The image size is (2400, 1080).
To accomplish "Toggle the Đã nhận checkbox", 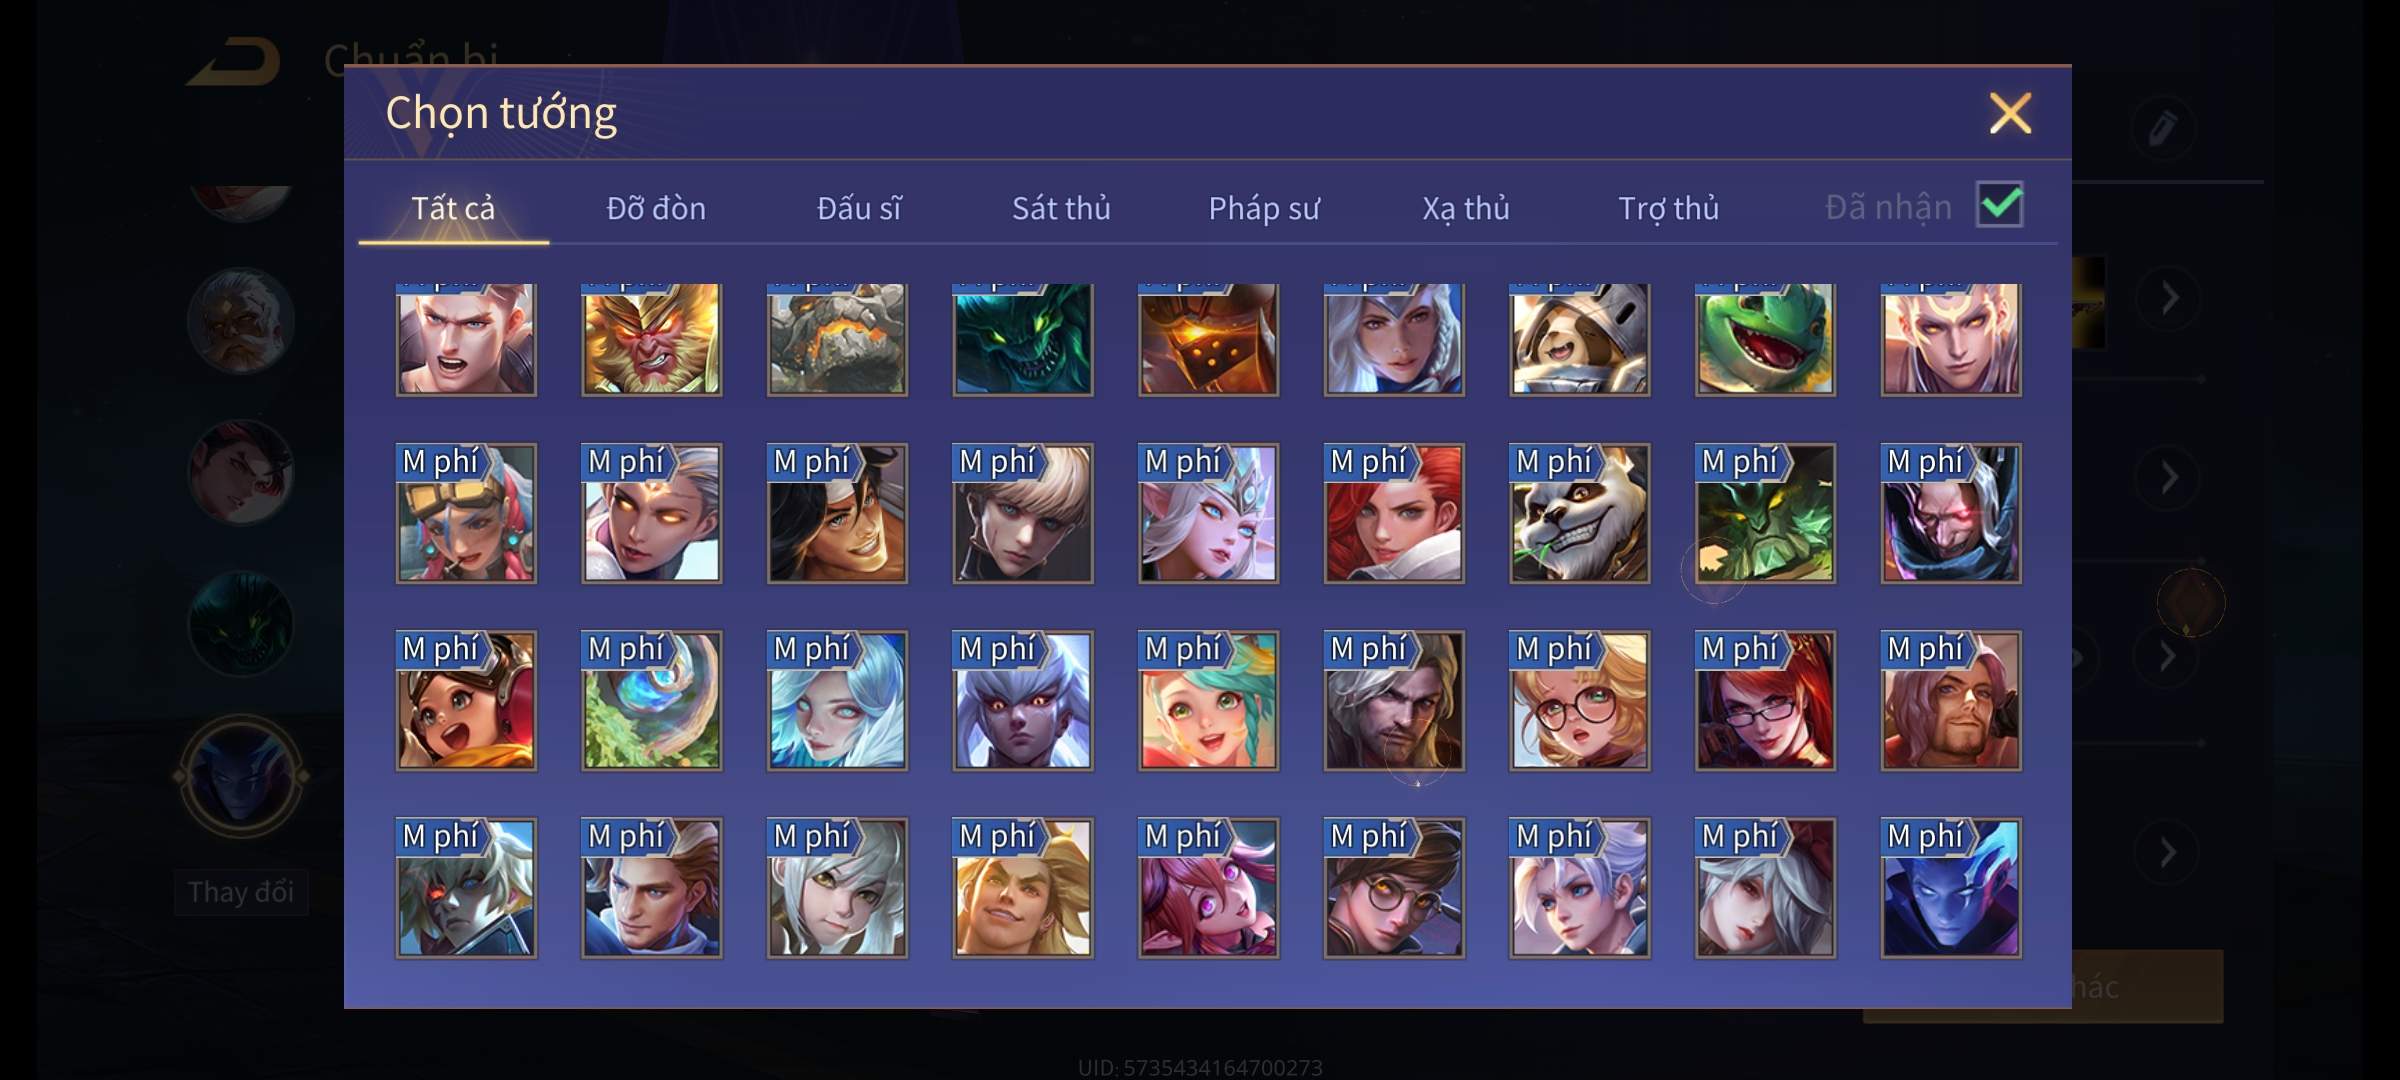I will point(2000,205).
